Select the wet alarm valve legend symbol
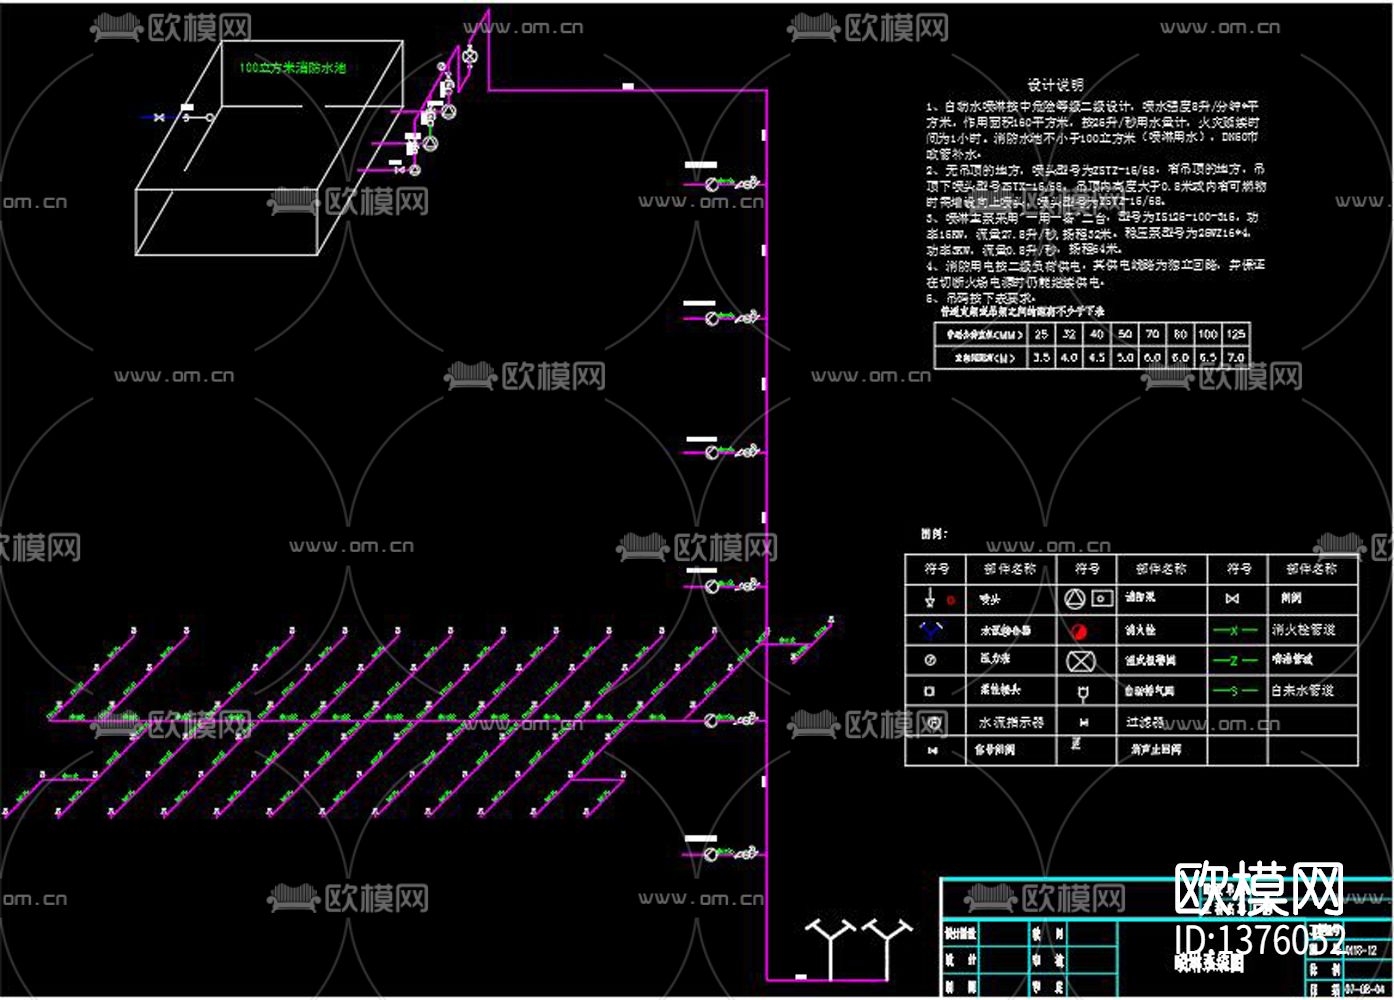Screen dimensions: 1394x1000 (1080, 661)
